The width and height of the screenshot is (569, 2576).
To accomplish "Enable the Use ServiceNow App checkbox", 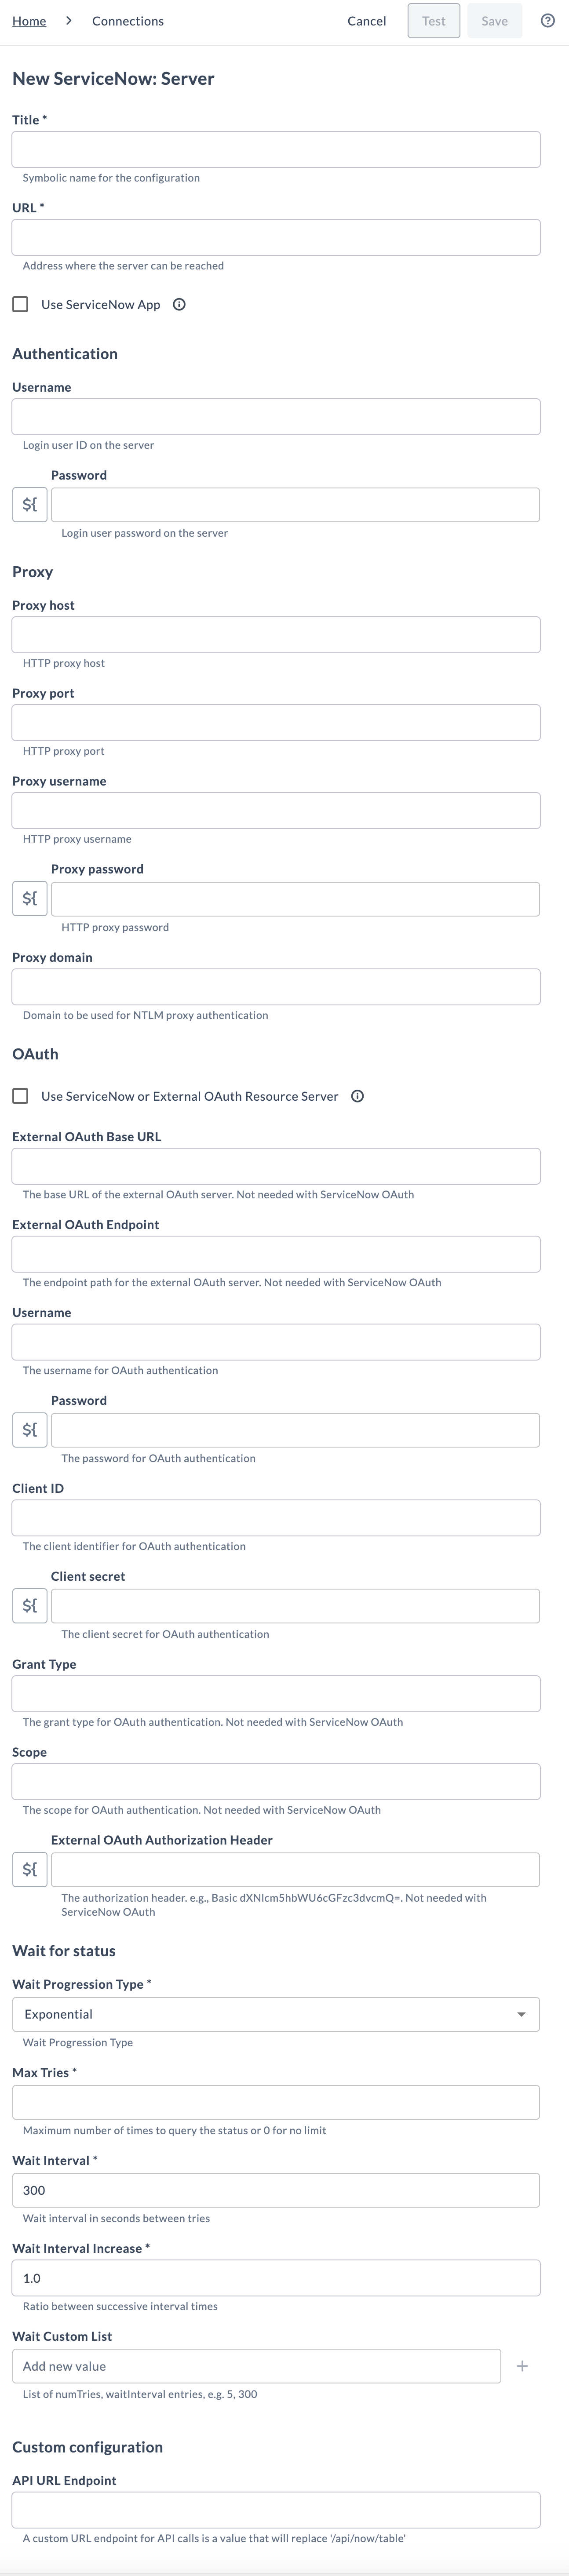I will pyautogui.click(x=19, y=304).
